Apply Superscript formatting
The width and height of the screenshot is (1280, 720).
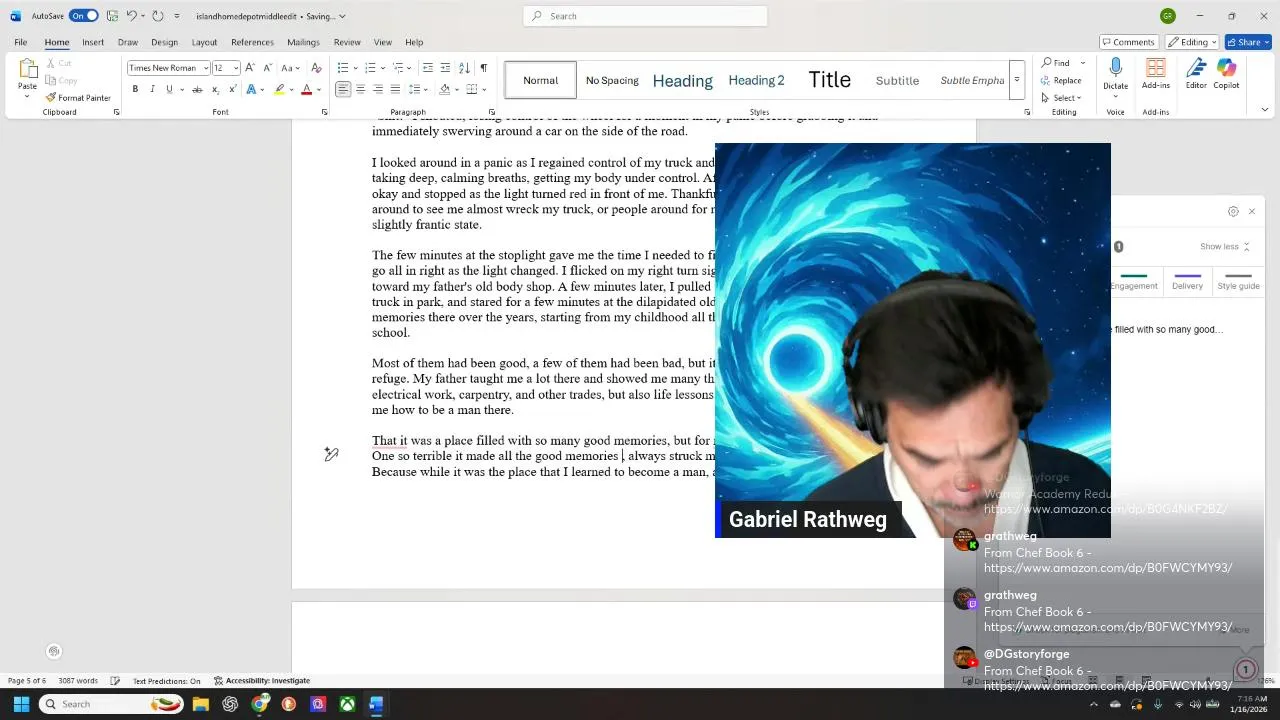tap(231, 89)
